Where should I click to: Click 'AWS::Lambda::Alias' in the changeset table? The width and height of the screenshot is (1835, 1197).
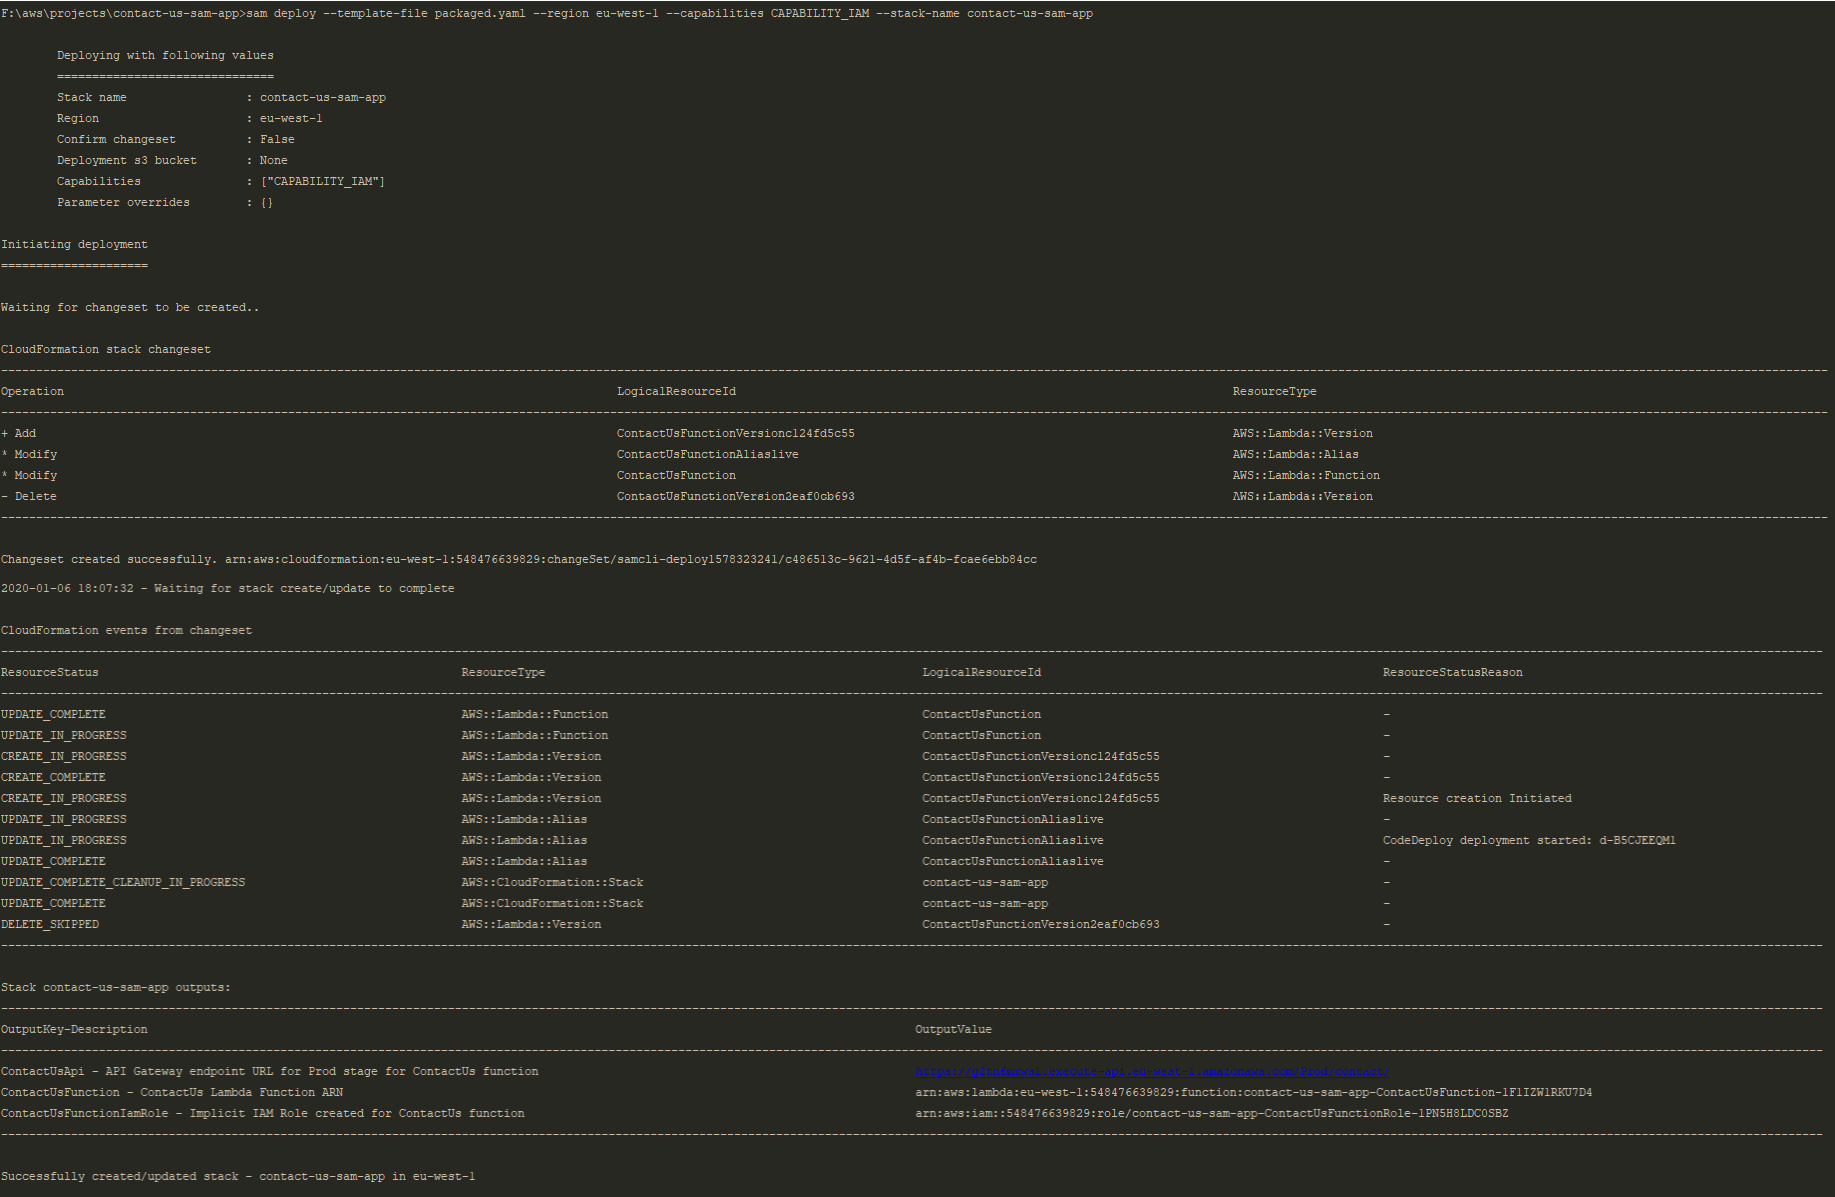(1296, 455)
